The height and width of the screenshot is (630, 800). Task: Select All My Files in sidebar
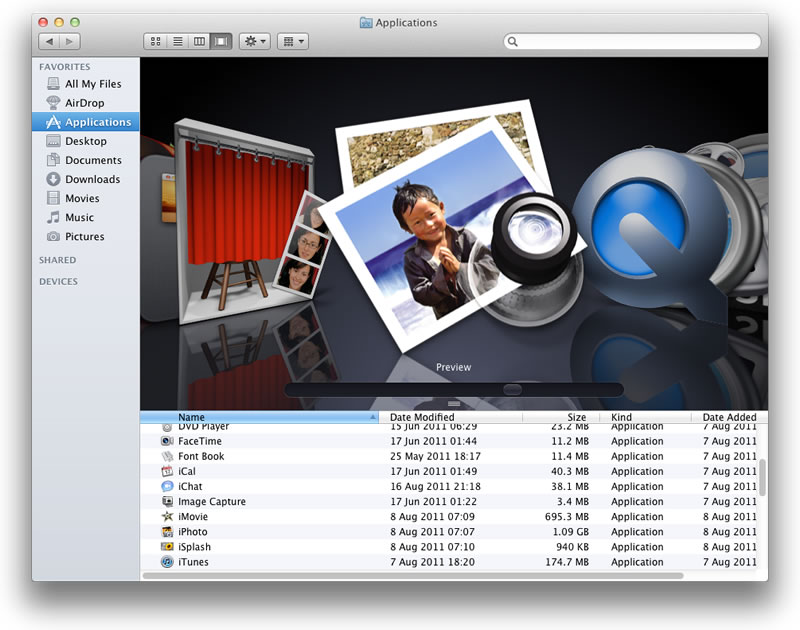(x=93, y=84)
